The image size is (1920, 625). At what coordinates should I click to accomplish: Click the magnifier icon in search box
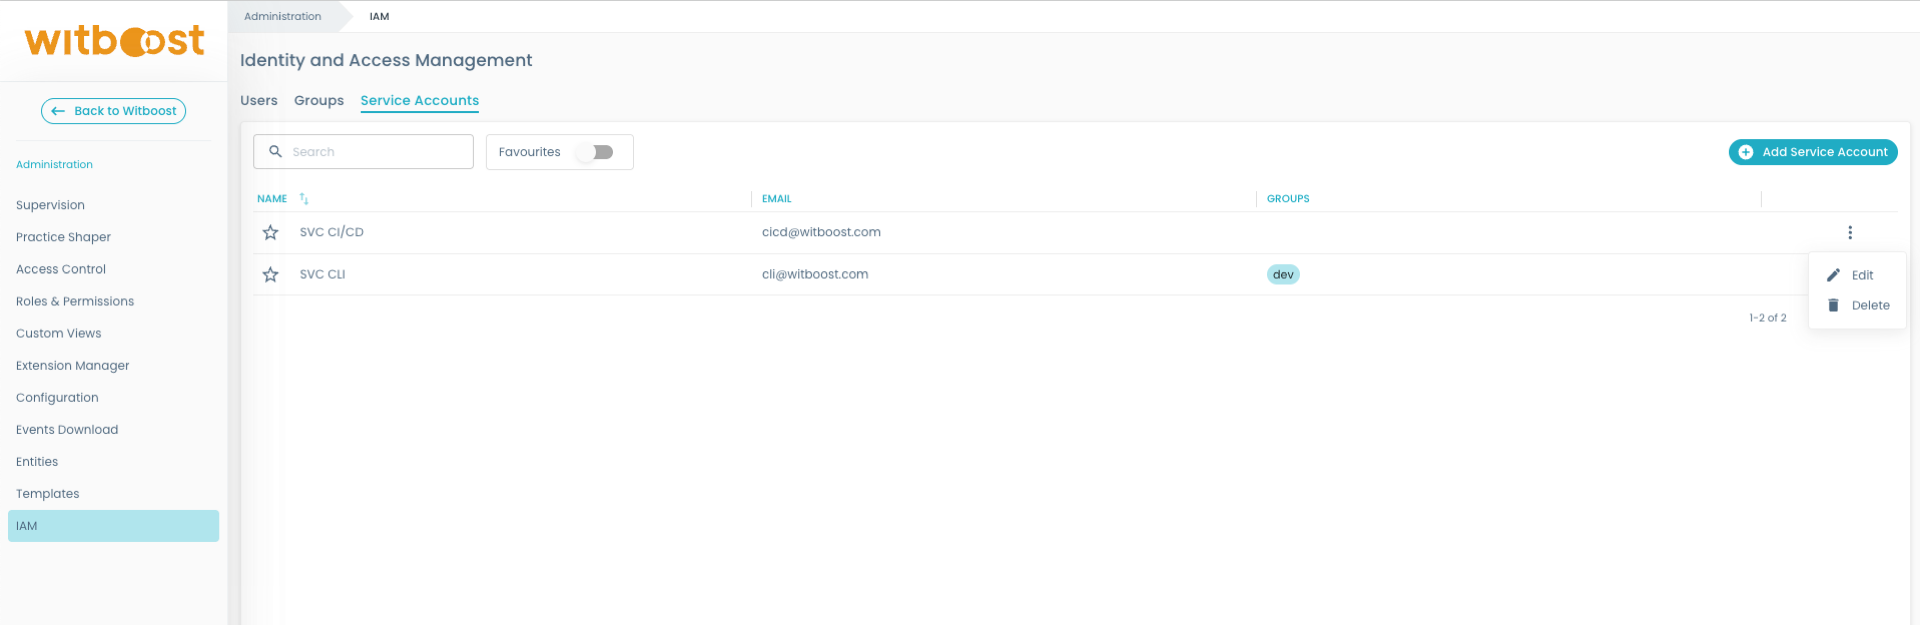[276, 152]
